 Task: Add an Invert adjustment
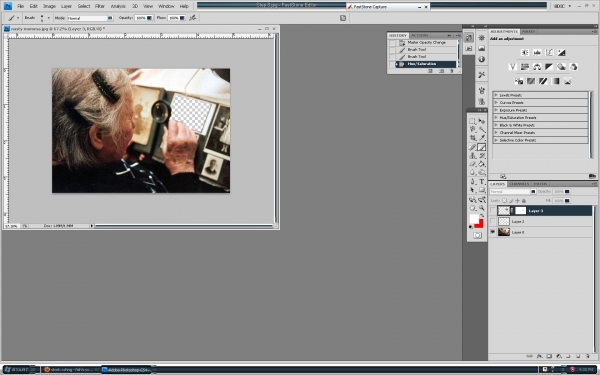[x=519, y=81]
